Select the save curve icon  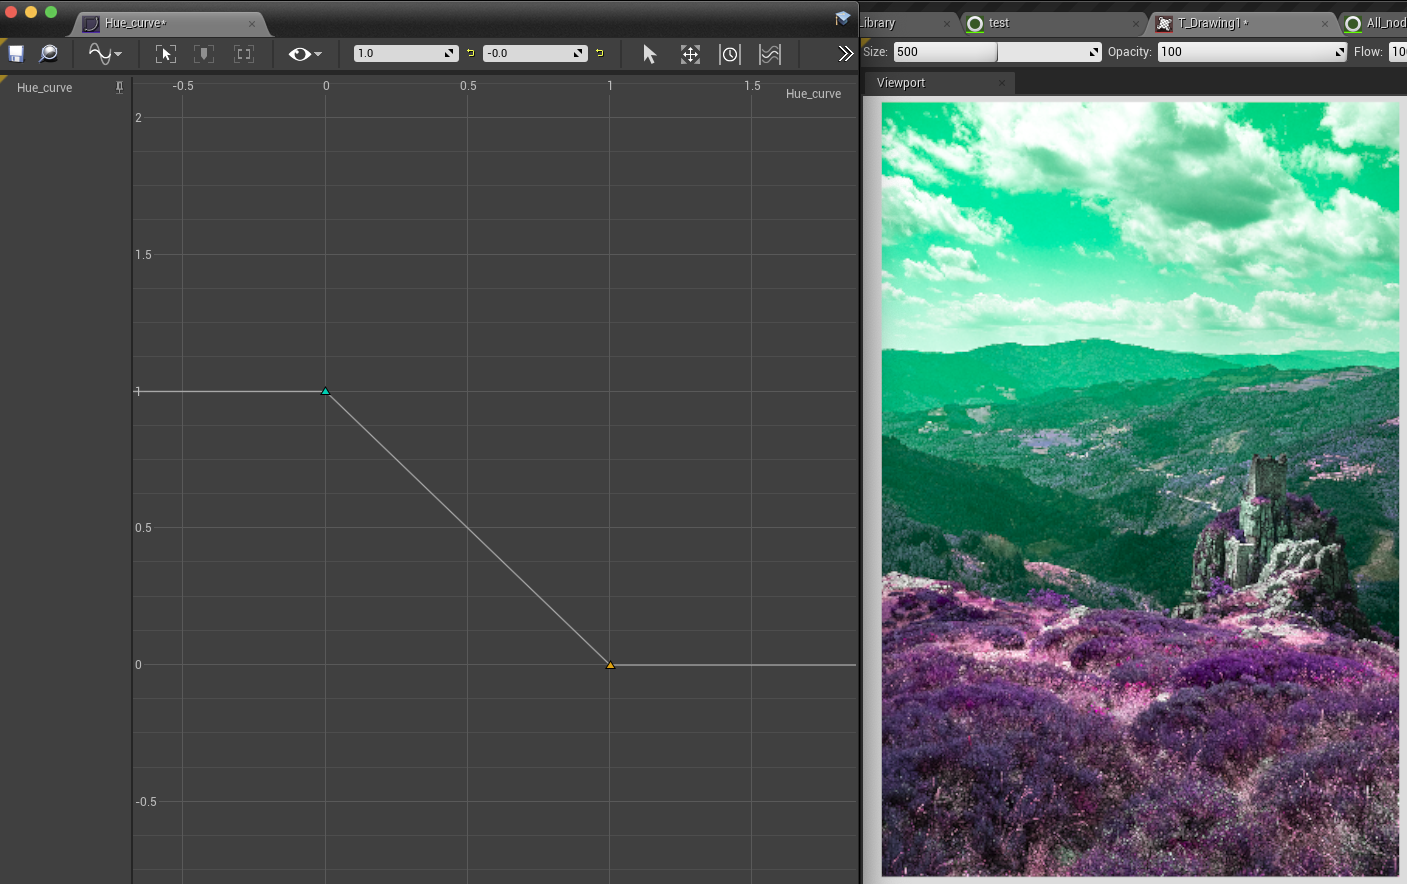tap(15, 53)
